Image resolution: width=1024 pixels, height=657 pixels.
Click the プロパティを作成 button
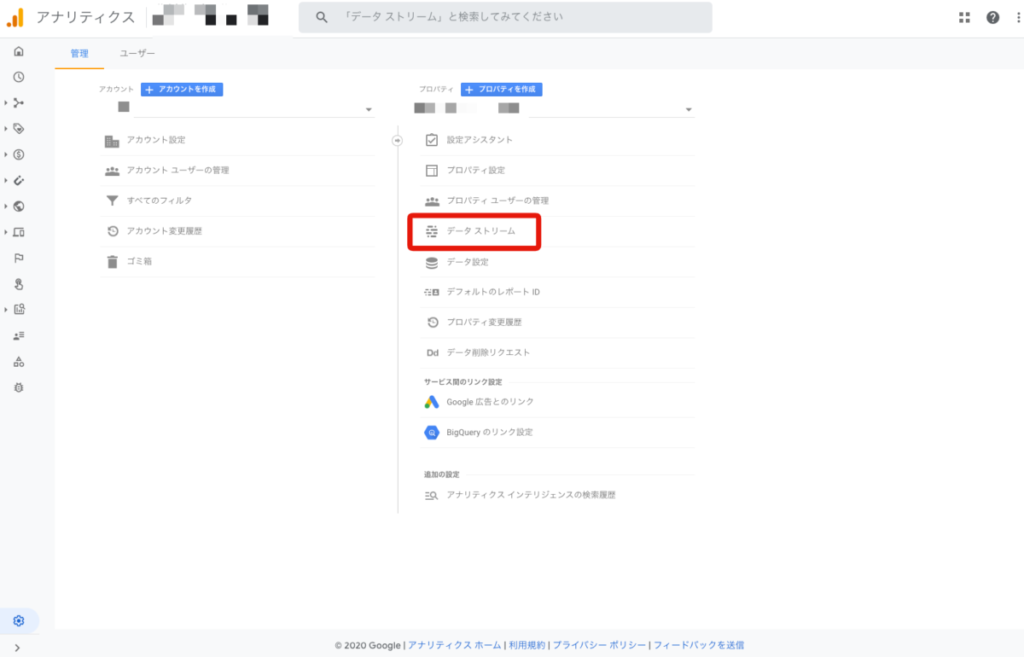502,89
